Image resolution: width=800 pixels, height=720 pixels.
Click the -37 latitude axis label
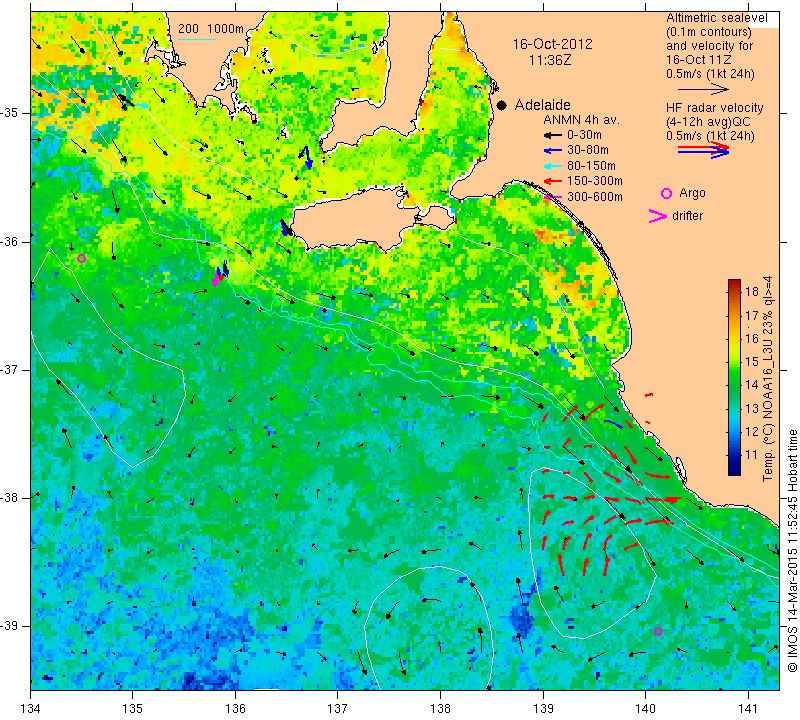(14, 369)
